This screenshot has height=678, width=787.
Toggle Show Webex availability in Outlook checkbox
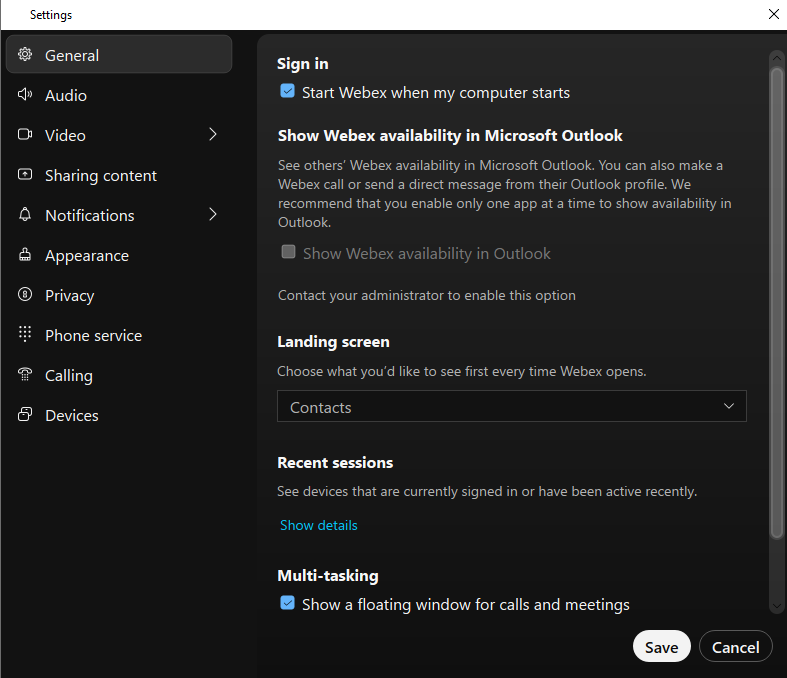(288, 253)
